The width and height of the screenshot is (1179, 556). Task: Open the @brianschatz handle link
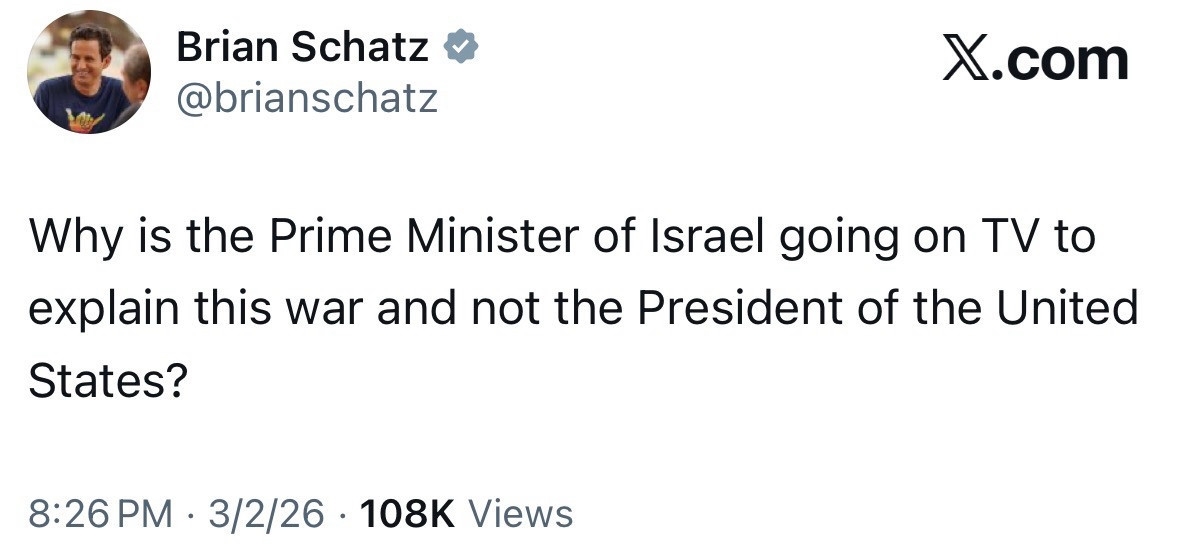pos(307,97)
